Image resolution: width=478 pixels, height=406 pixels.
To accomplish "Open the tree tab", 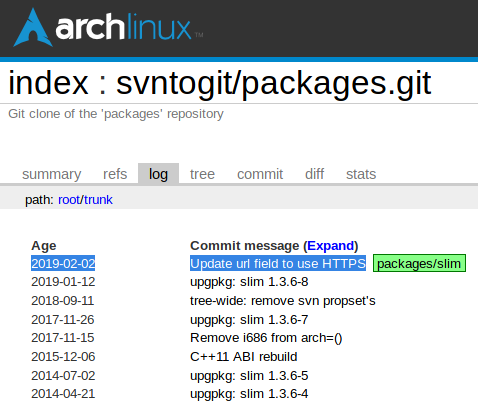I will pos(202,174).
